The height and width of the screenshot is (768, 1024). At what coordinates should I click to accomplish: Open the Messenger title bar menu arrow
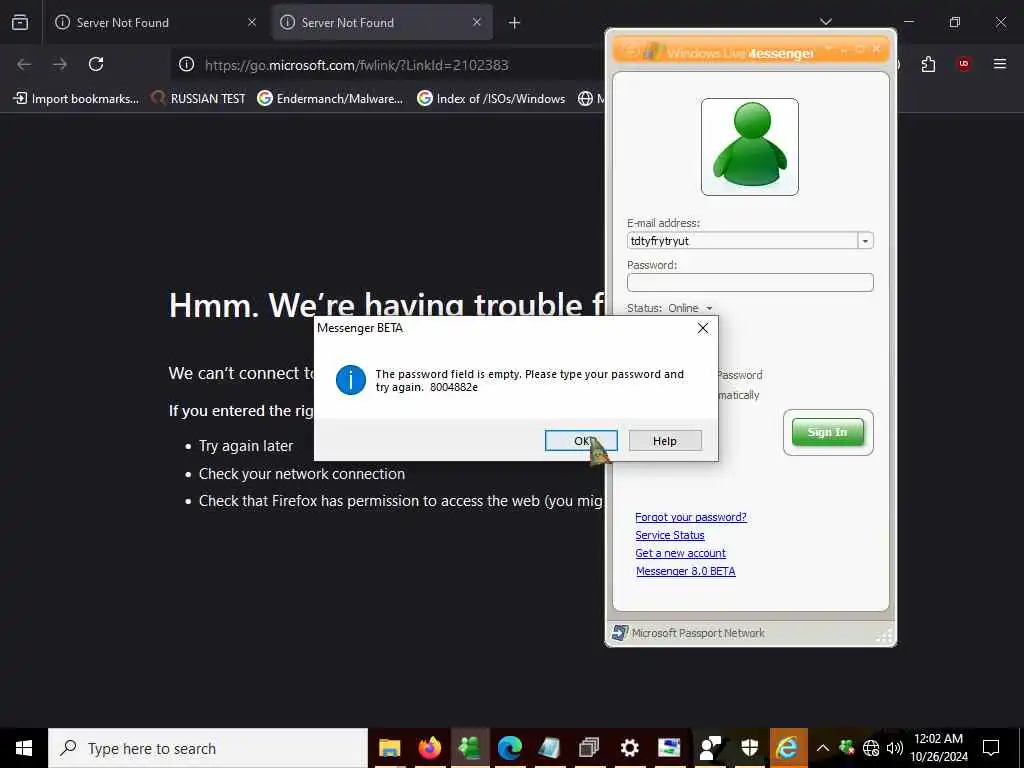point(828,49)
